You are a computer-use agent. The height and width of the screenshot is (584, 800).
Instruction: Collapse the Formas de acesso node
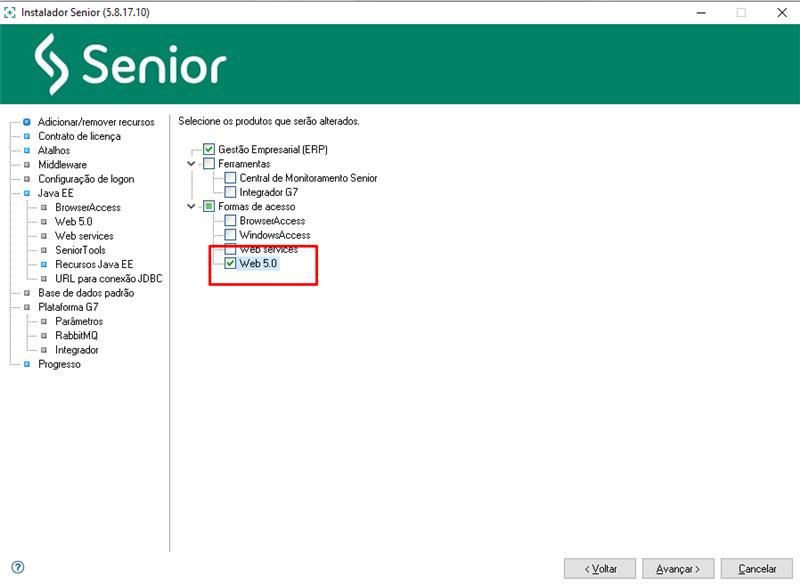pyautogui.click(x=191, y=207)
